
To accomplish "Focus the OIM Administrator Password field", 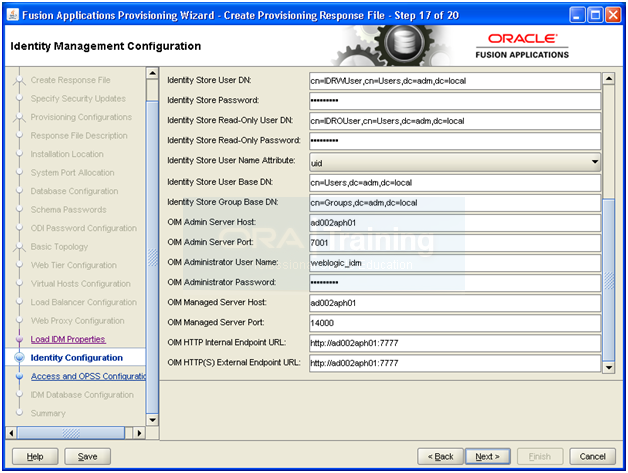I will (x=455, y=283).
